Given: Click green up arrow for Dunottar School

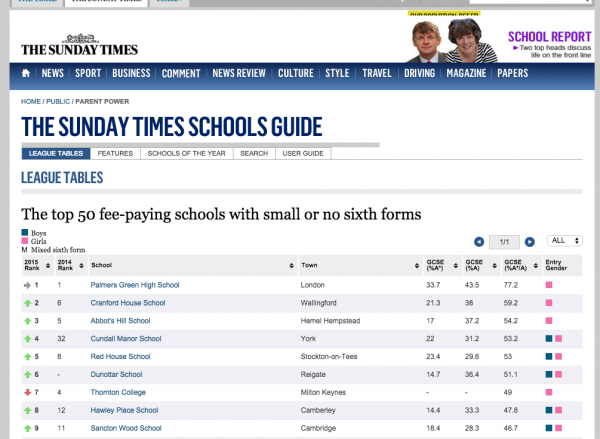Looking at the screenshot, I should [28, 375].
